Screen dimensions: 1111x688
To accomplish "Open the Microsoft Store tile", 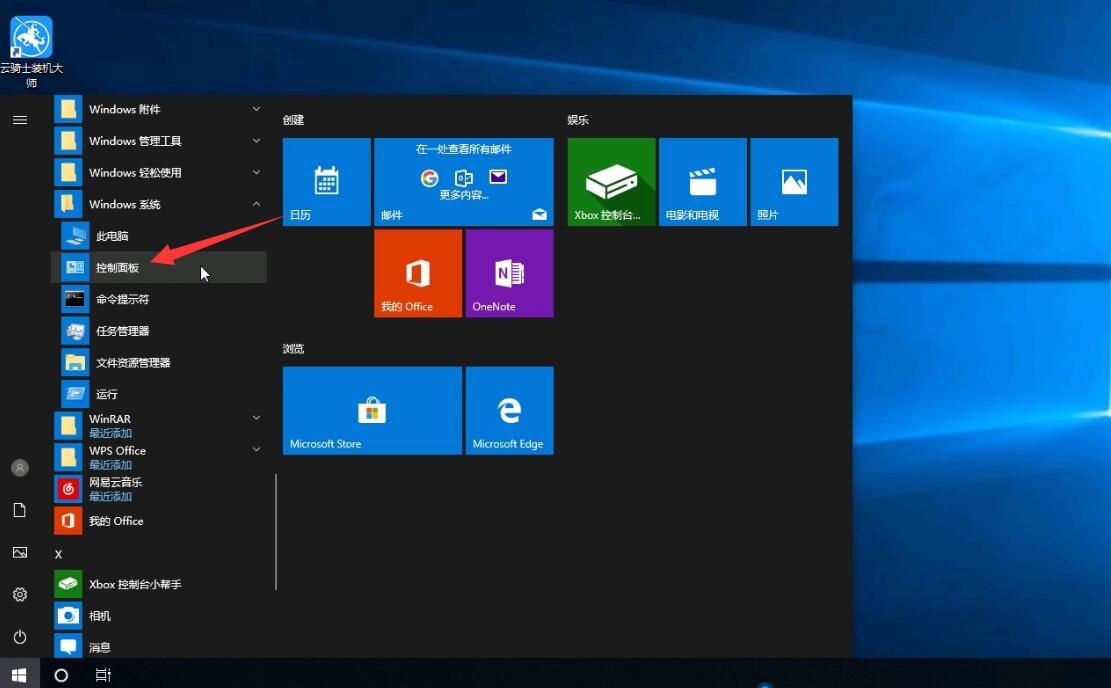I will [x=372, y=410].
